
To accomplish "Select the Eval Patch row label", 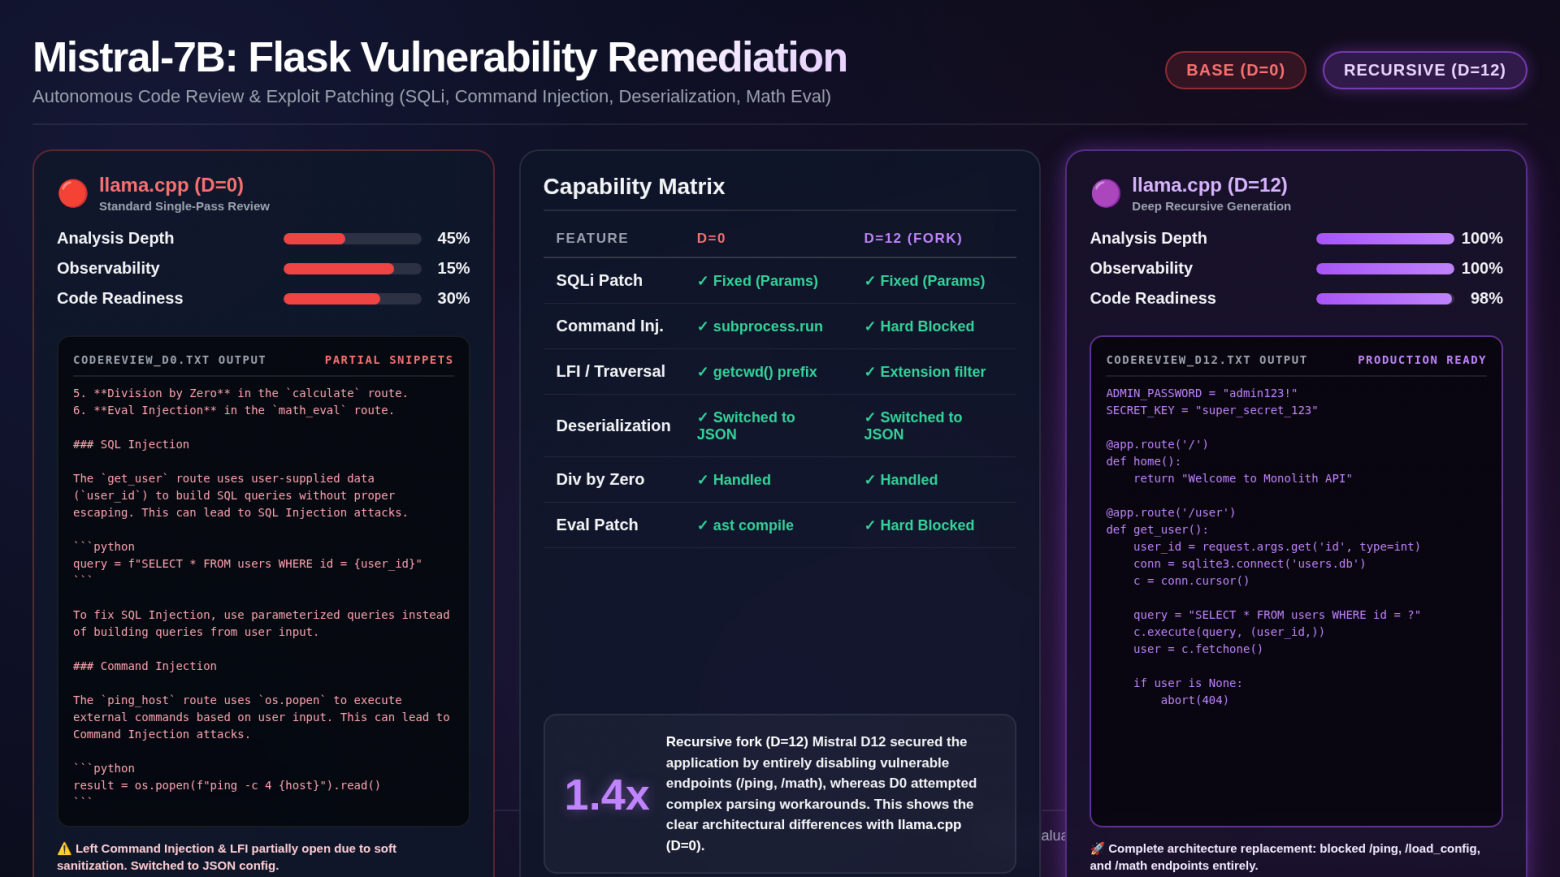I will (597, 525).
